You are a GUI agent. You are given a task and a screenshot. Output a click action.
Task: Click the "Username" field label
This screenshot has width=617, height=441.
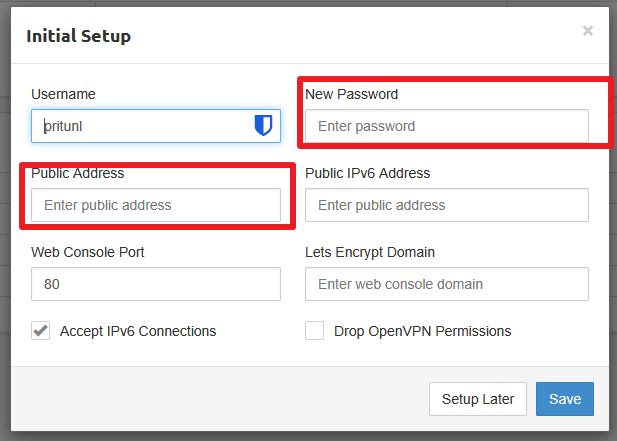pos(63,94)
